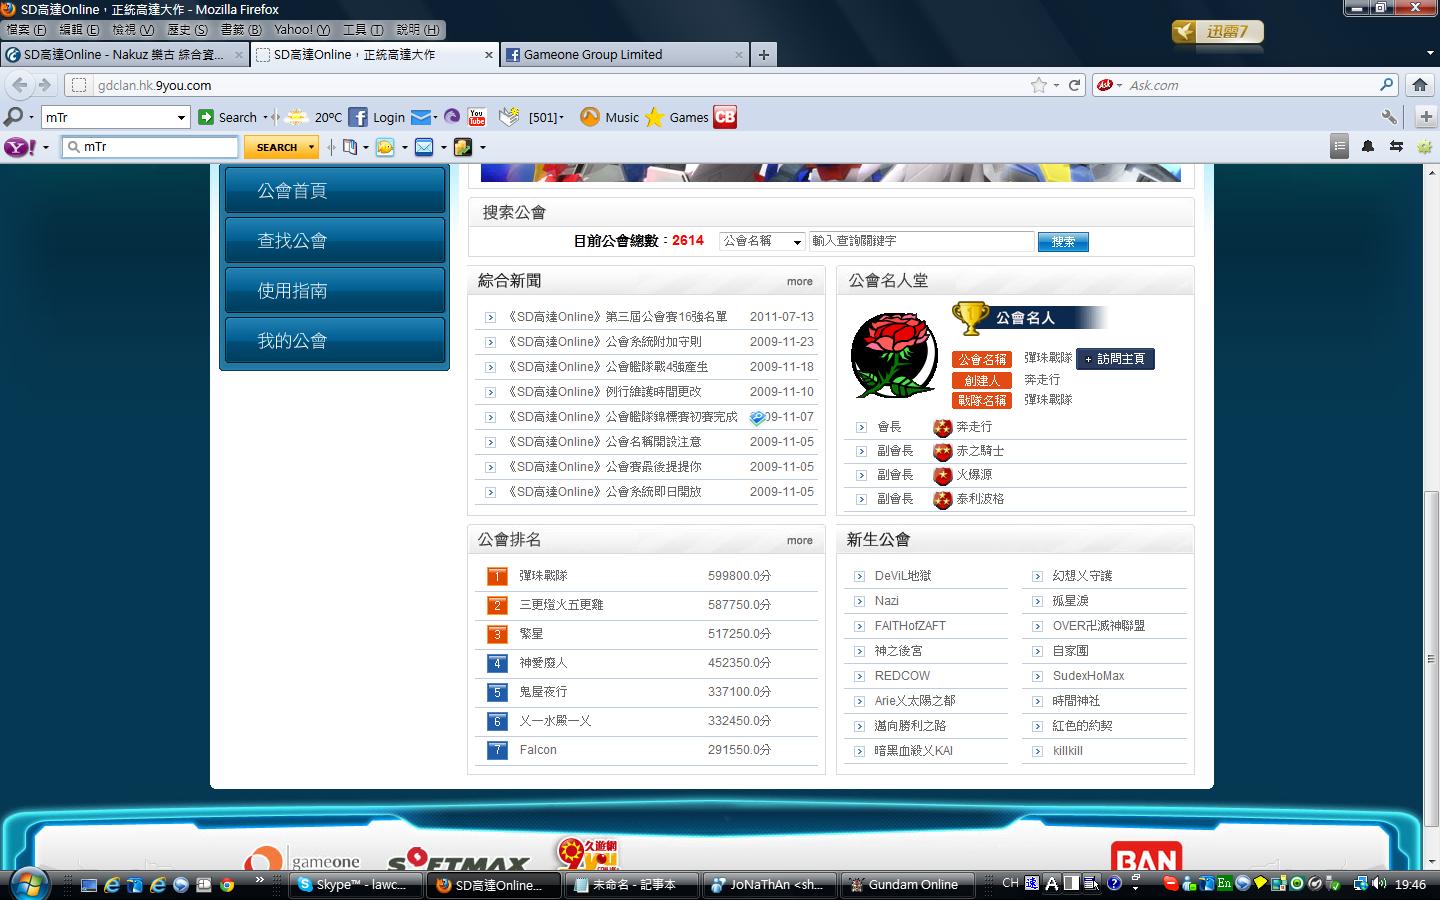
Task: Open the 編輯 (E) menu
Action: (x=80, y=30)
